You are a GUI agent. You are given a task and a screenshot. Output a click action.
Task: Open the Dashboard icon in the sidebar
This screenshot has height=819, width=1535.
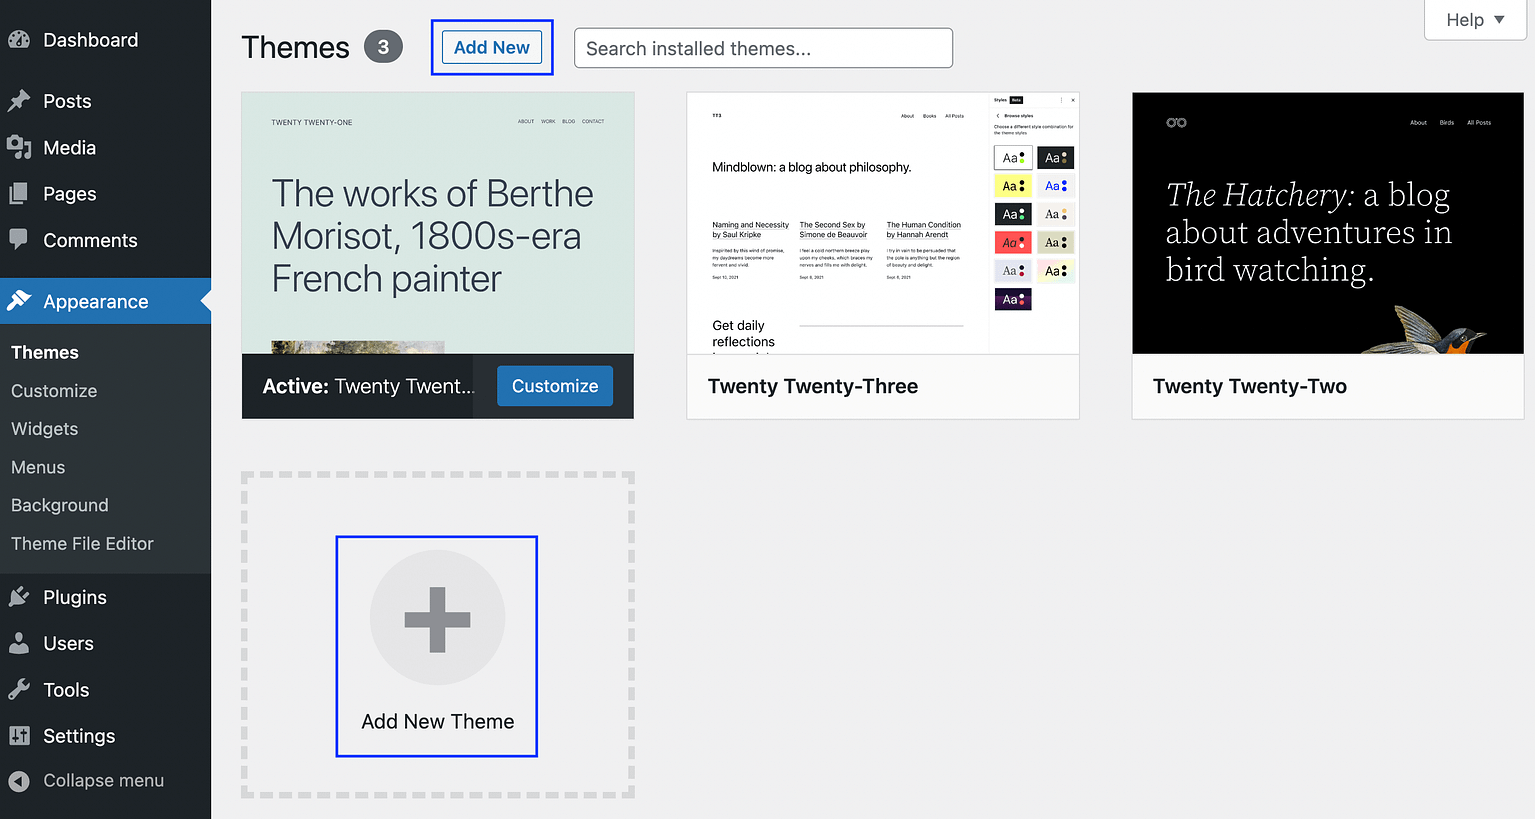(x=20, y=39)
